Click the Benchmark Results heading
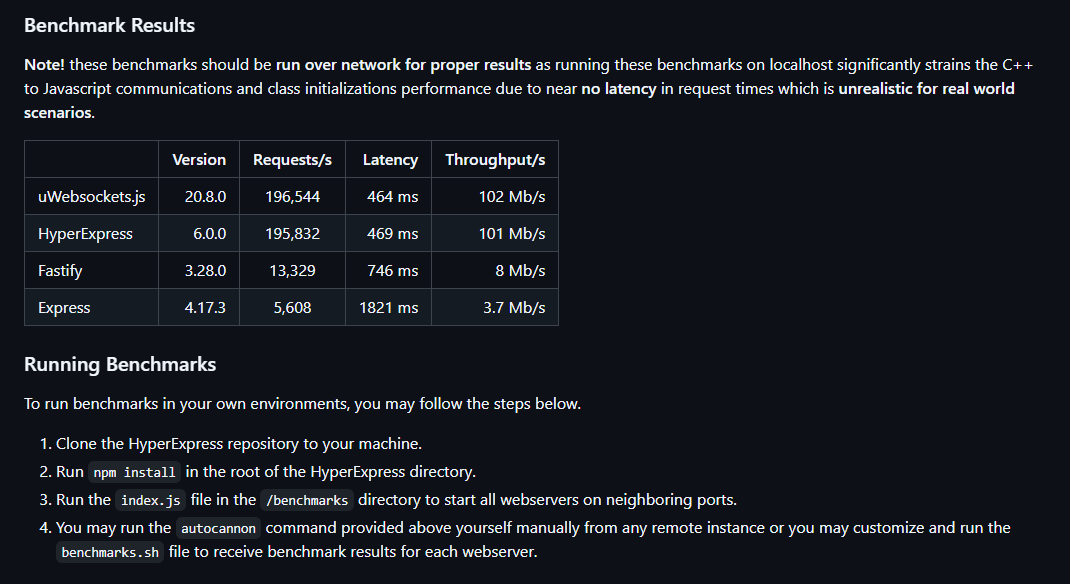Viewport: 1070px width, 584px height. [109, 25]
